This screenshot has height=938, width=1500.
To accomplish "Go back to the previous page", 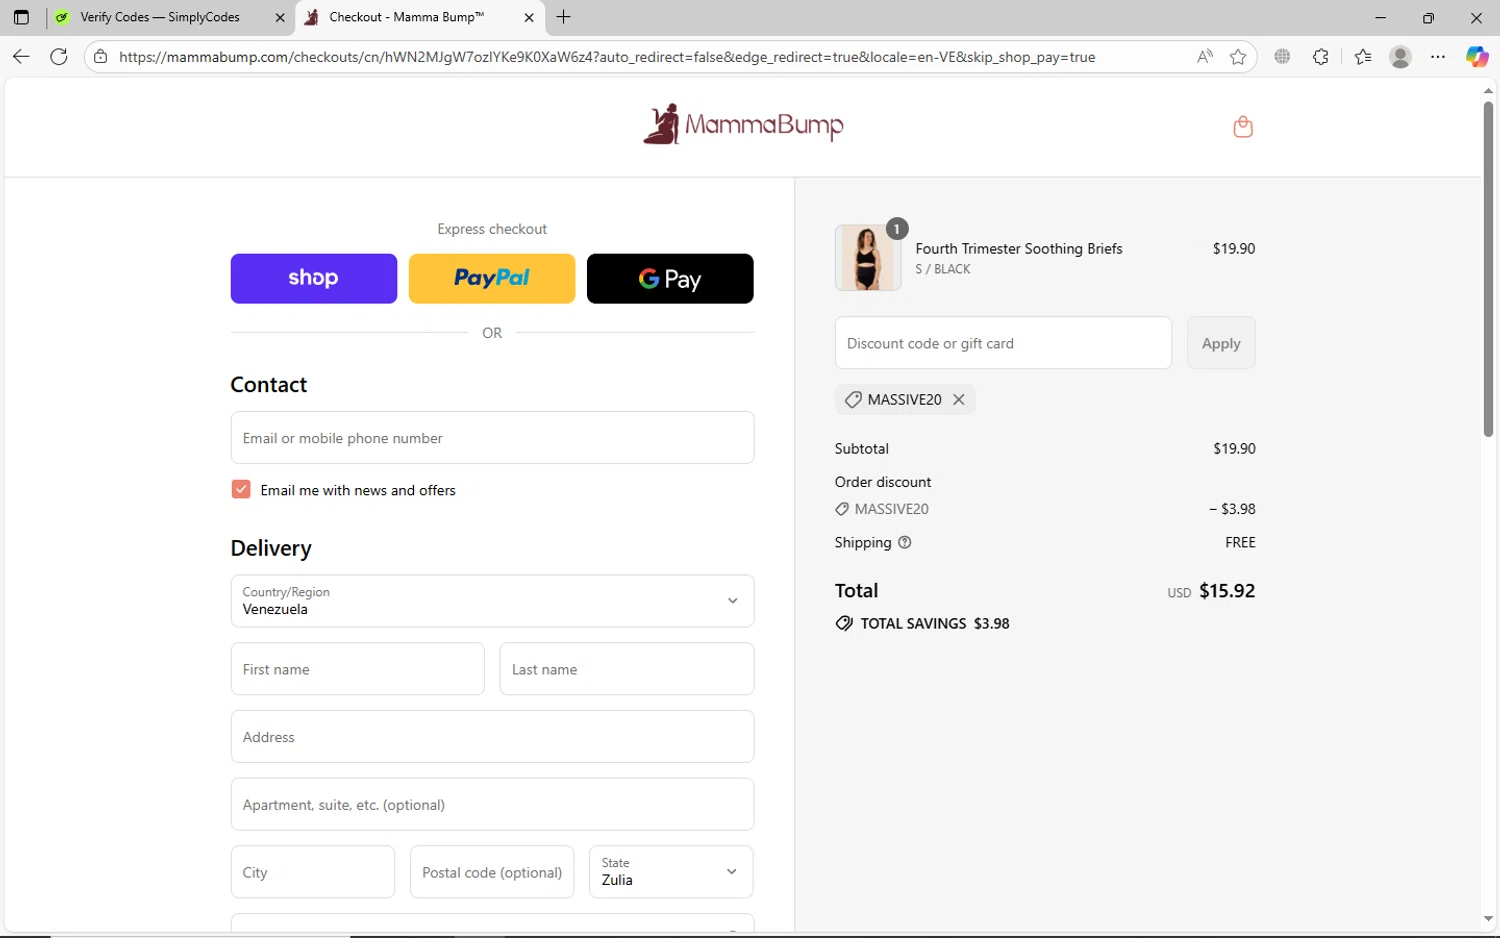I will (21, 57).
